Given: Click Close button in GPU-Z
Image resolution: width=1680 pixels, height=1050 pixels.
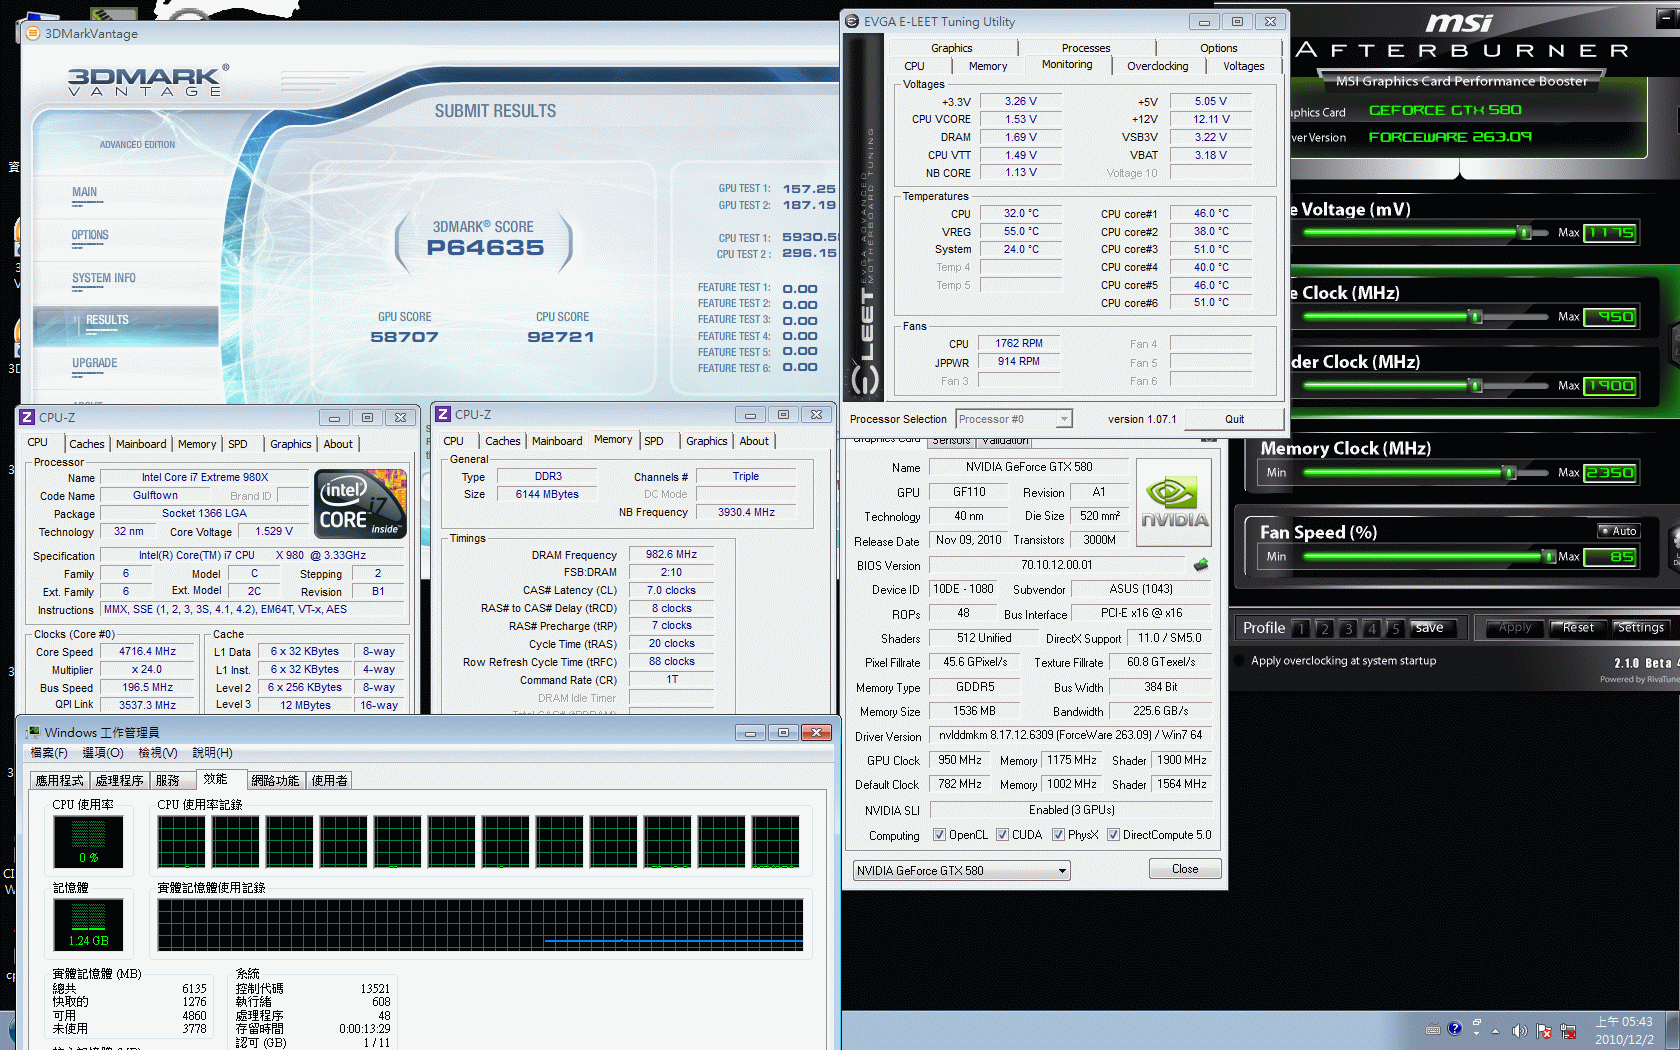Looking at the screenshot, I should [x=1185, y=869].
